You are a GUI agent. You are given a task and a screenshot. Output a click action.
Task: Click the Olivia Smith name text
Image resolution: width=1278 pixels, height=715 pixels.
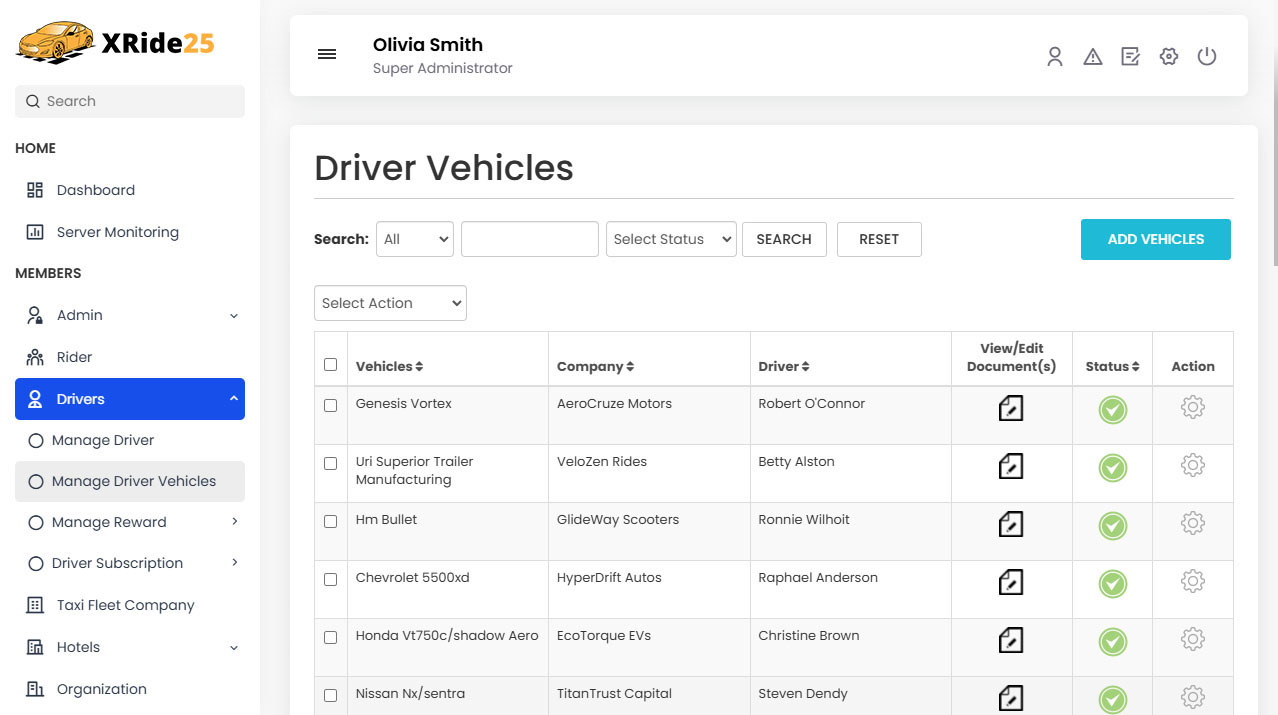click(428, 44)
